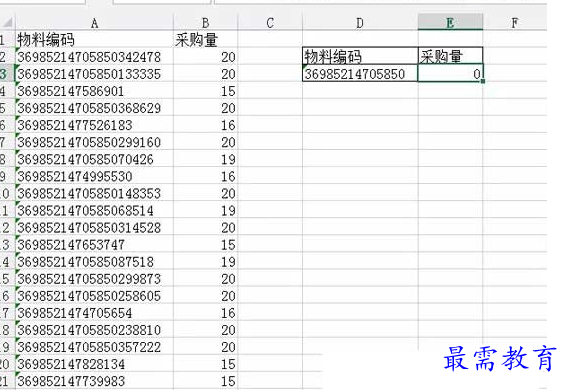This screenshot has height=390, width=565.
Task: Select cell with 36985214705850299160
Action: tap(94, 142)
